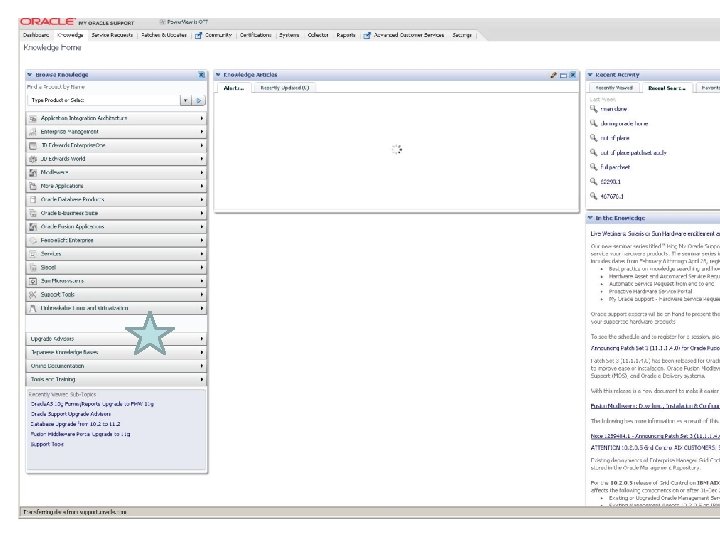Open the Reports tab
The height and width of the screenshot is (540, 720).
pos(346,35)
